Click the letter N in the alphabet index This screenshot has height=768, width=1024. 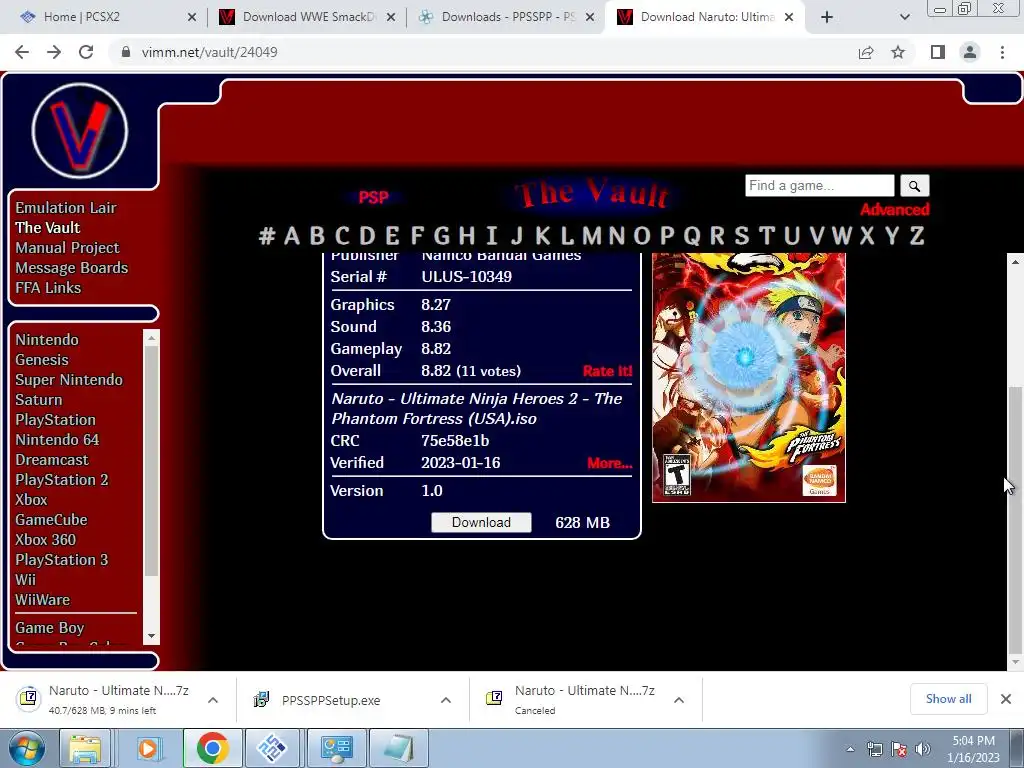(x=616, y=235)
